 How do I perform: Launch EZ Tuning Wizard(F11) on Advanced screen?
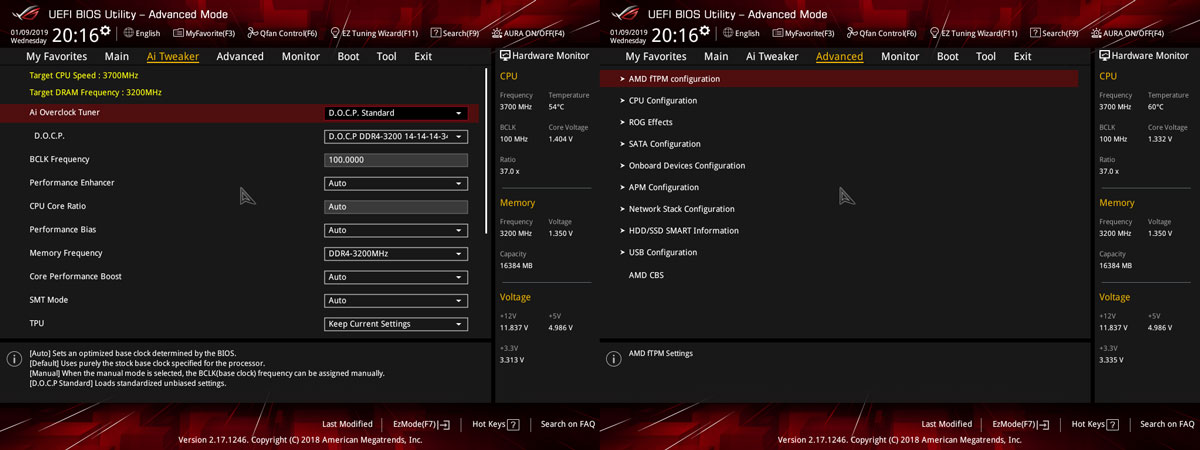click(x=974, y=33)
